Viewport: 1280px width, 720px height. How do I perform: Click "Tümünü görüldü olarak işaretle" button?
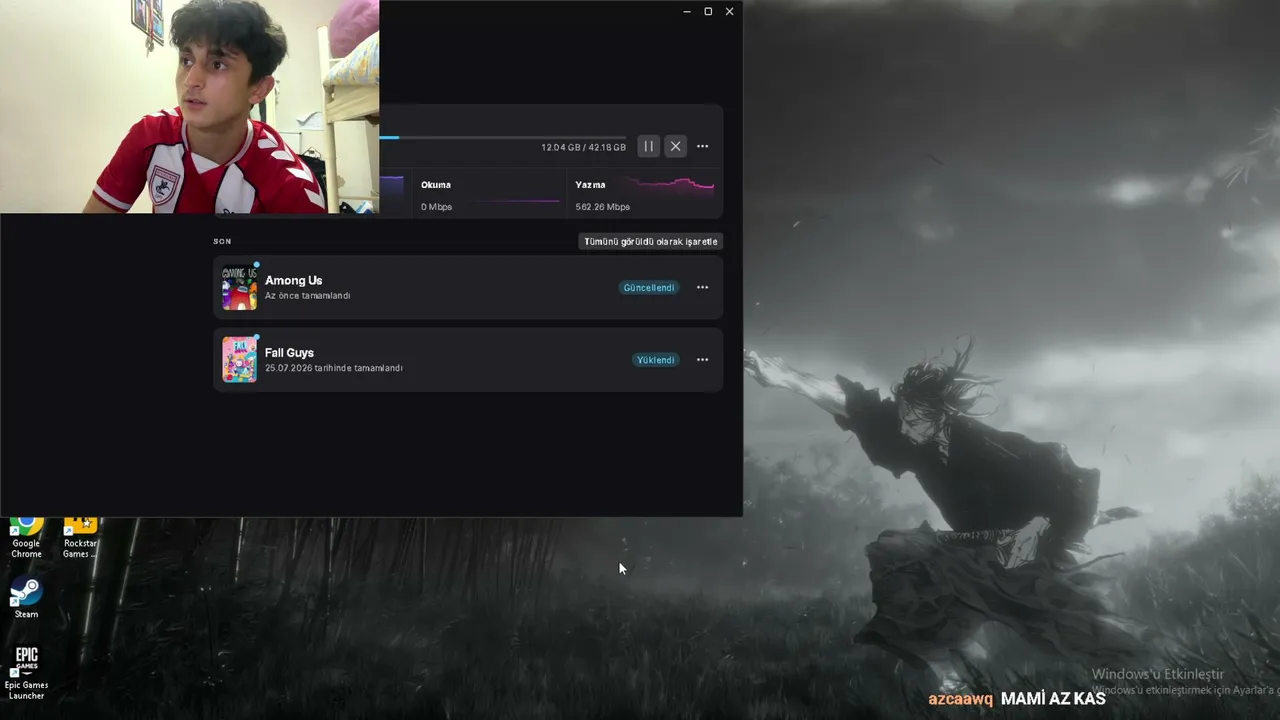(651, 241)
